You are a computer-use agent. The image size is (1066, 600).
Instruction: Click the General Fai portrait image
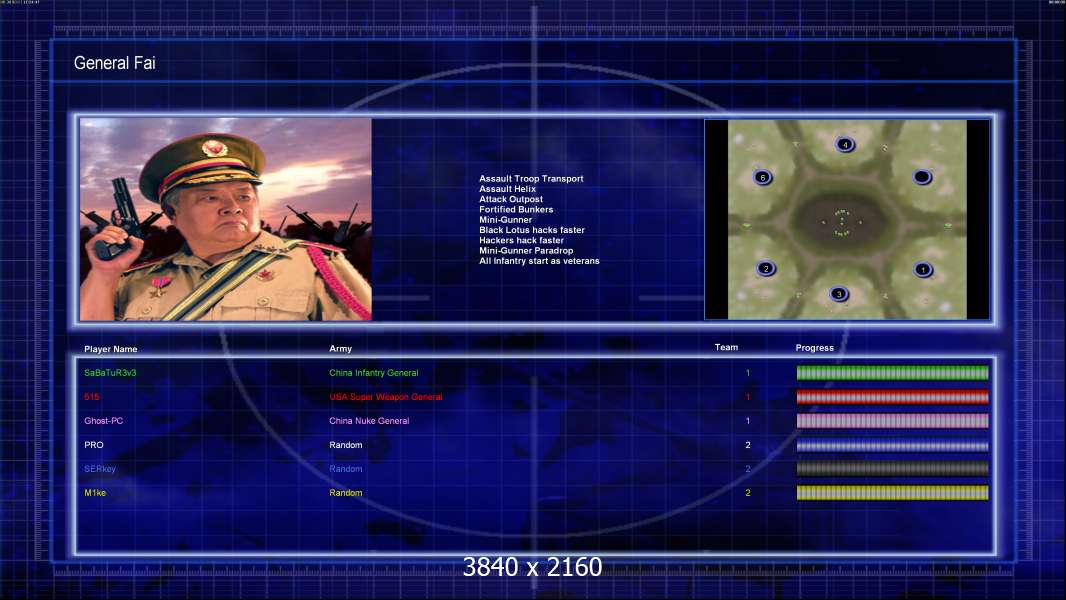tap(226, 219)
